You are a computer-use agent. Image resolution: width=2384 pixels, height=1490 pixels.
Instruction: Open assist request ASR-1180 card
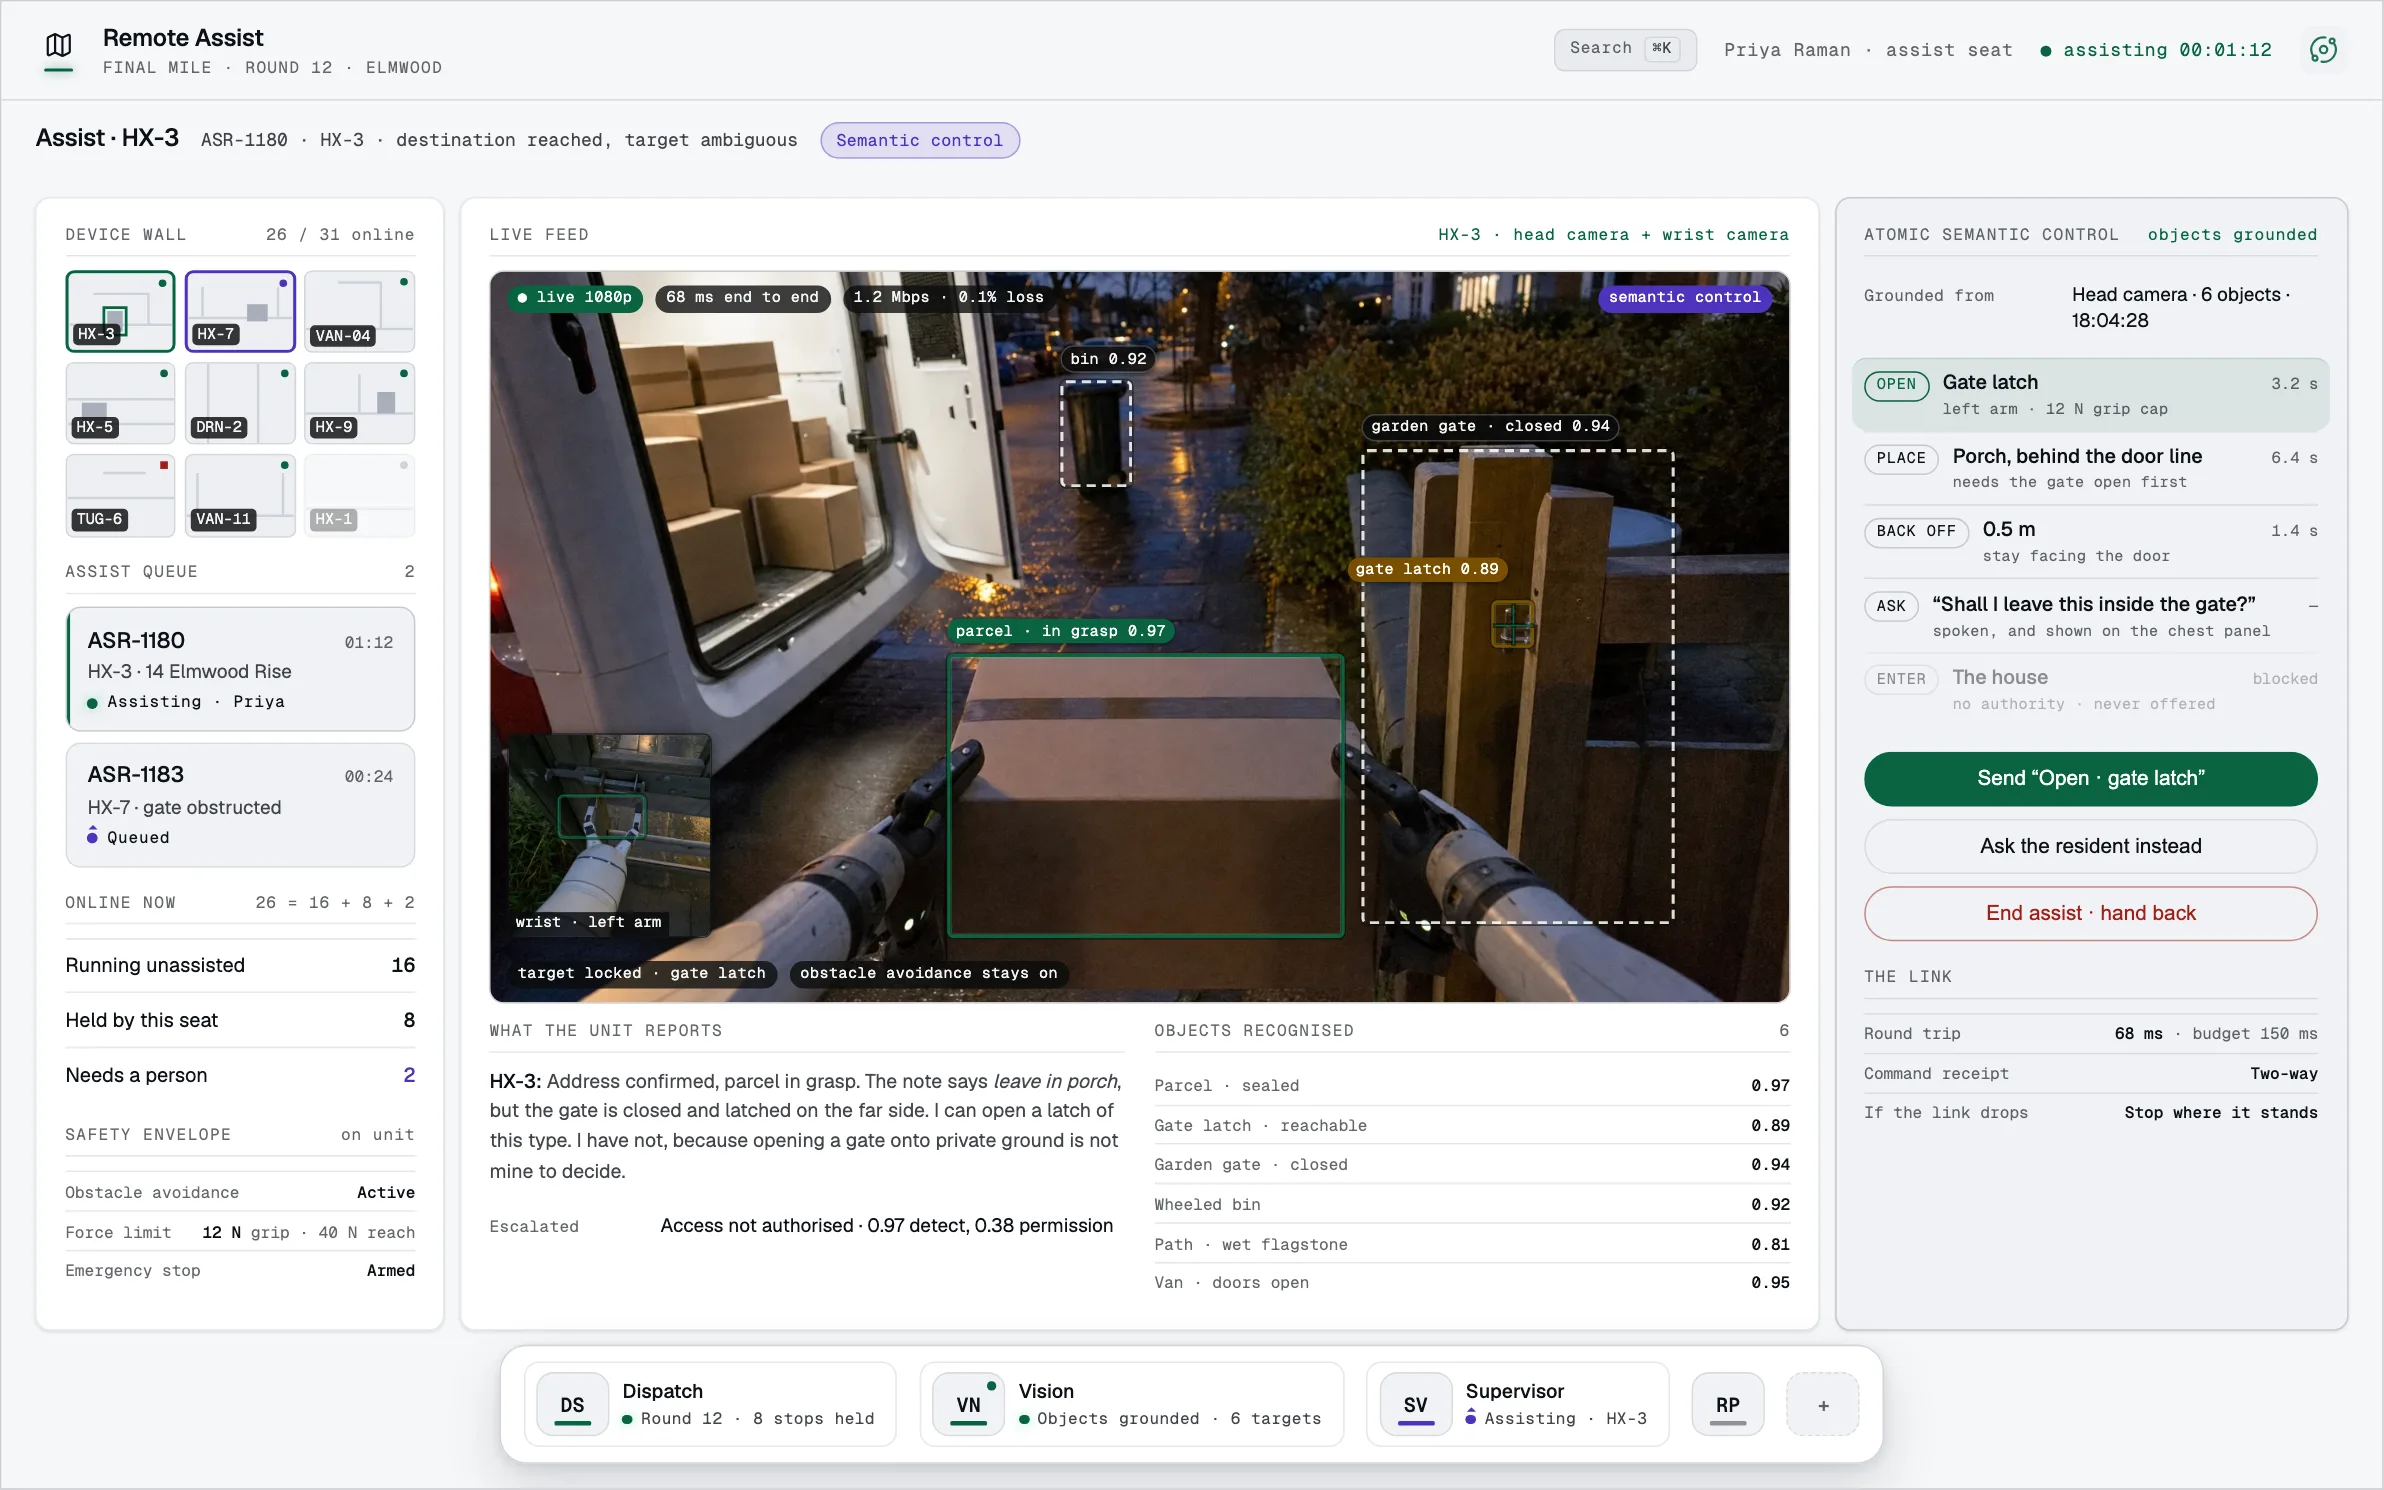pyautogui.click(x=240, y=669)
